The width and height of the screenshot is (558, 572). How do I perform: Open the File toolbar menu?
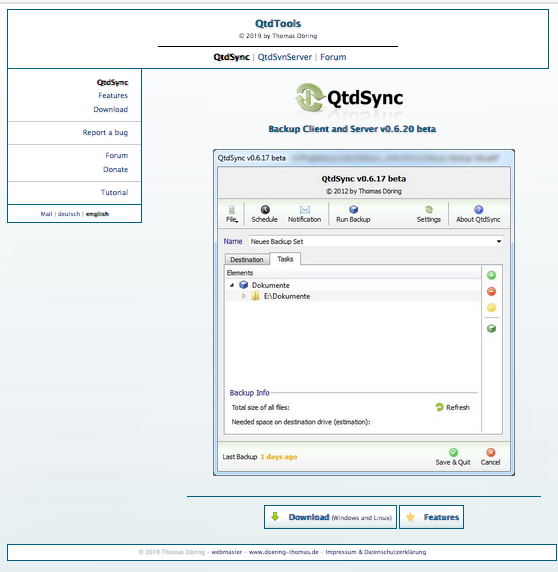[232, 214]
